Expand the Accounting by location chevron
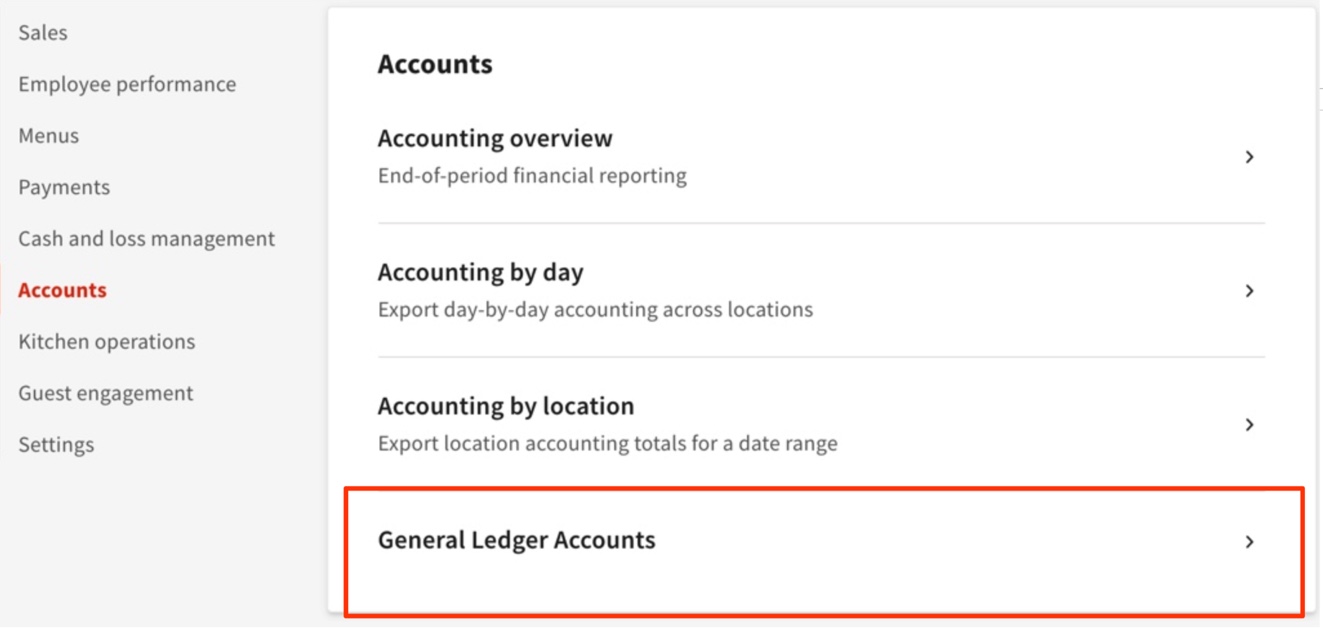The width and height of the screenshot is (1323, 628). click(1249, 425)
